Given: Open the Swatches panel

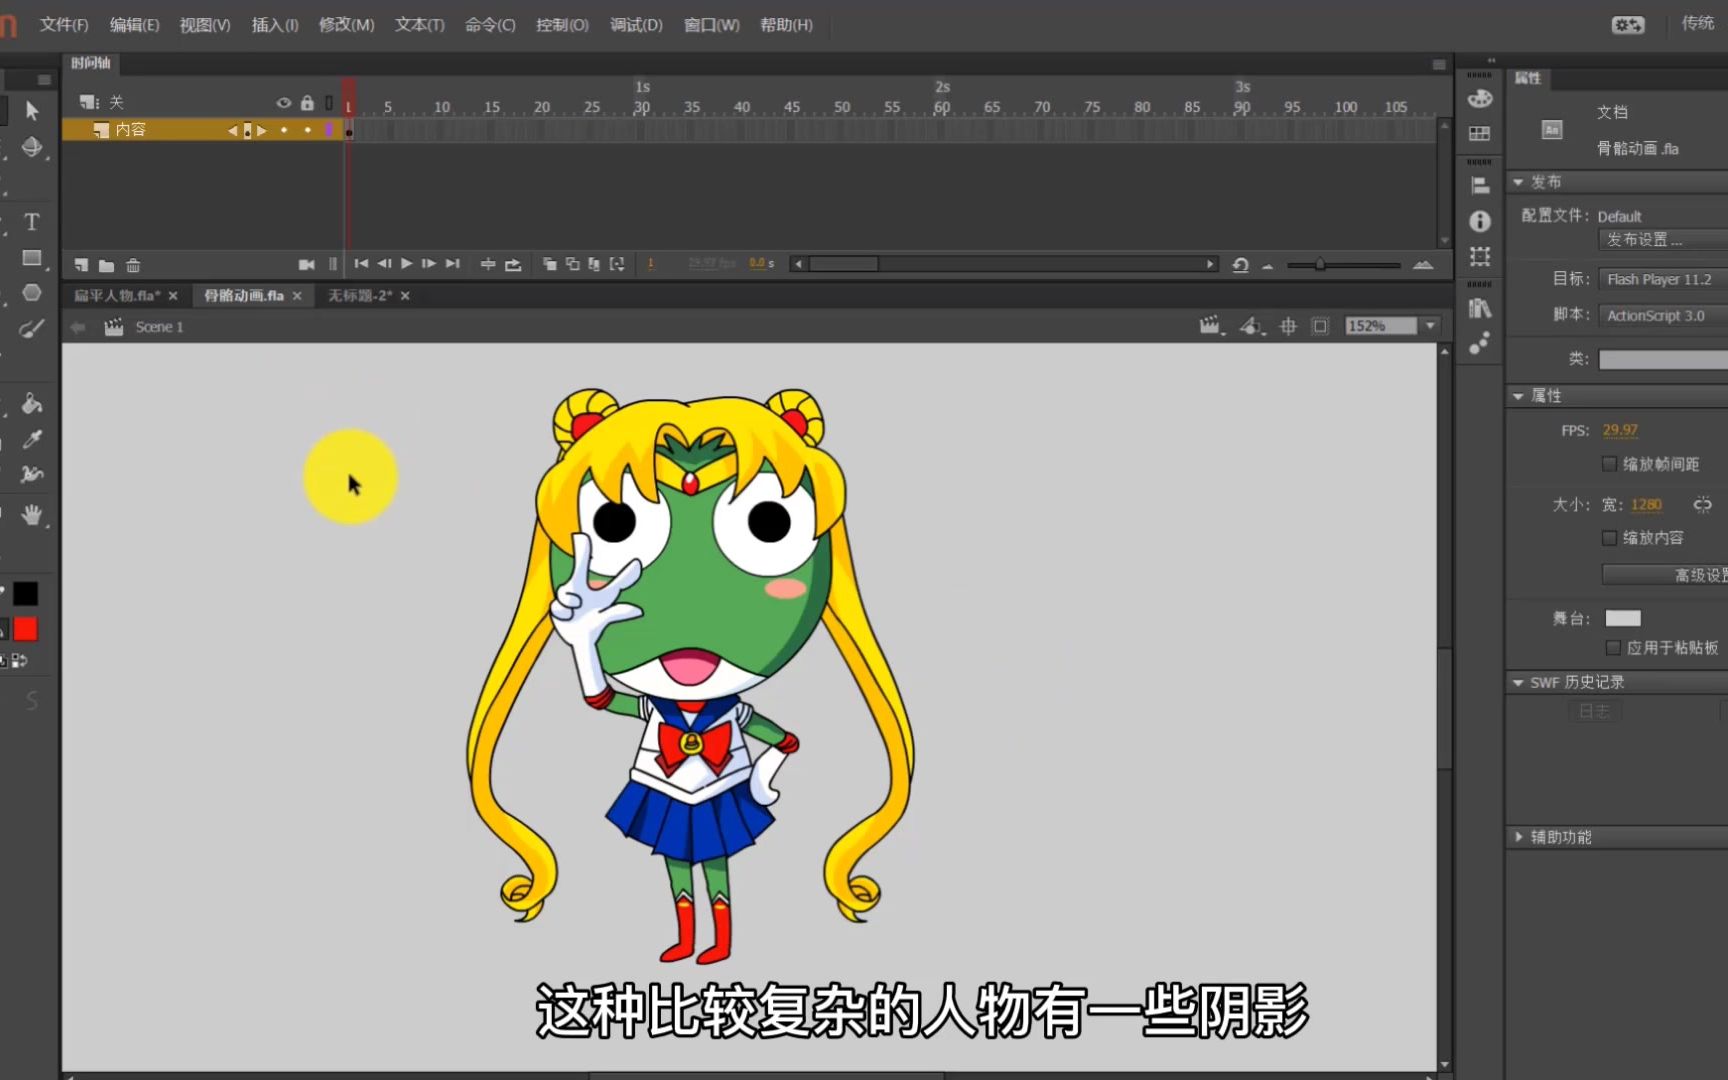Looking at the screenshot, I should (x=1478, y=133).
